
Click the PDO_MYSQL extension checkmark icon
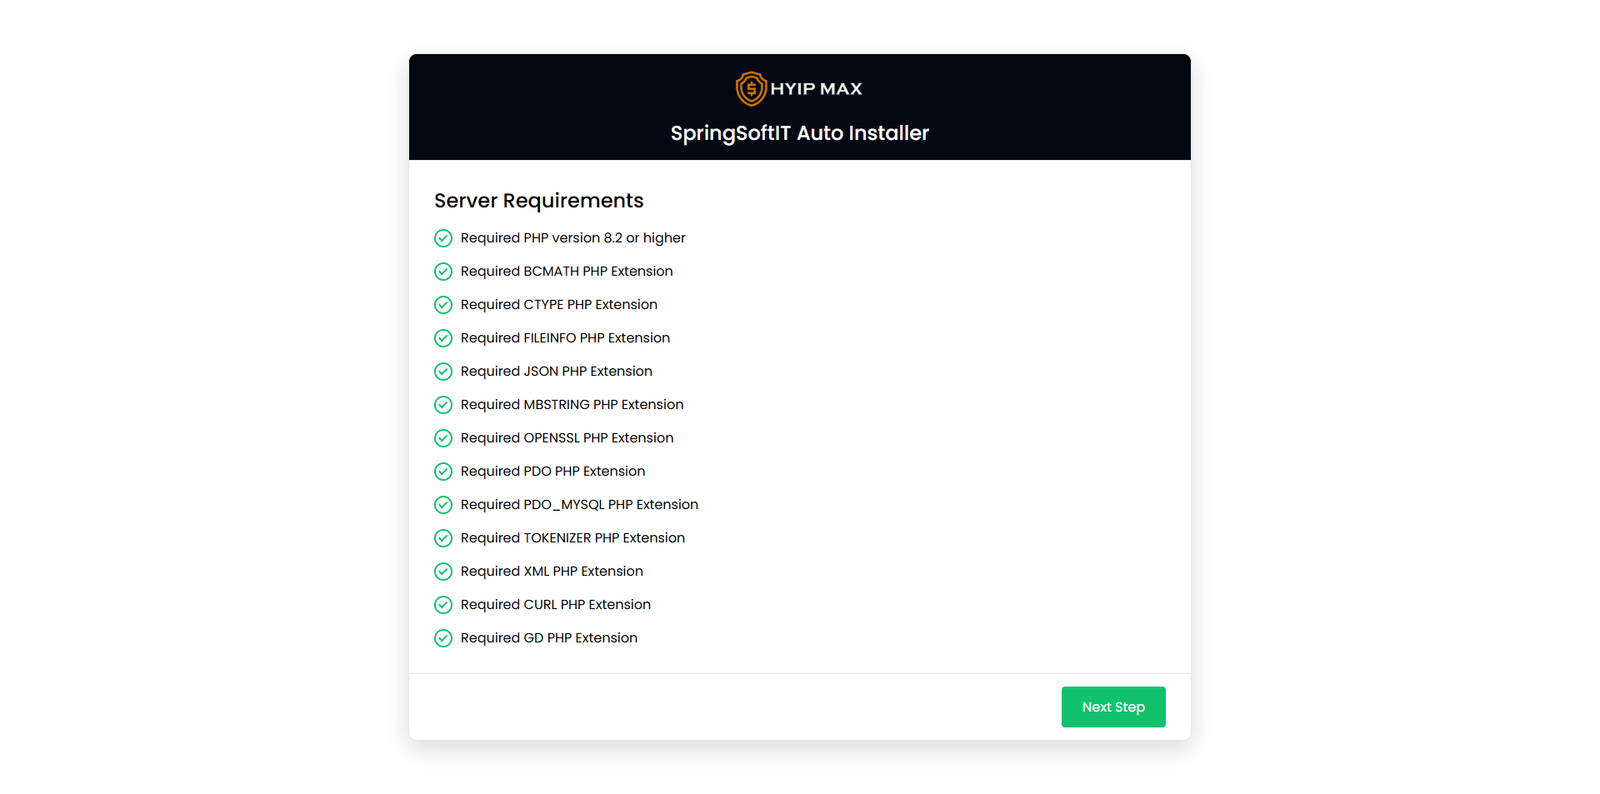pyautogui.click(x=443, y=505)
